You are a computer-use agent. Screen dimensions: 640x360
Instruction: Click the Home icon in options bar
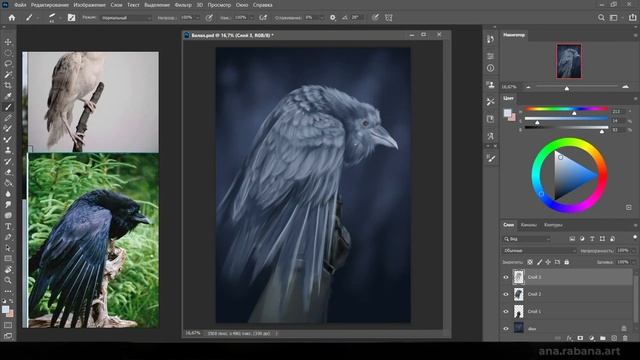(12, 18)
